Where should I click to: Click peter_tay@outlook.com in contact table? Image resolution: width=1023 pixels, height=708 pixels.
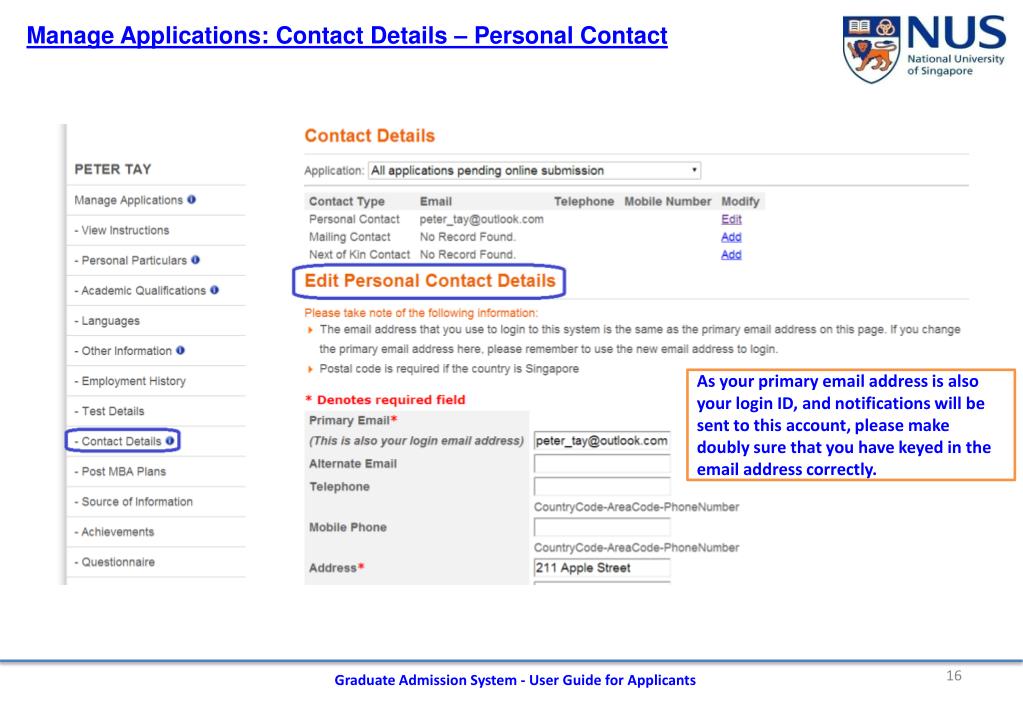pos(481,219)
